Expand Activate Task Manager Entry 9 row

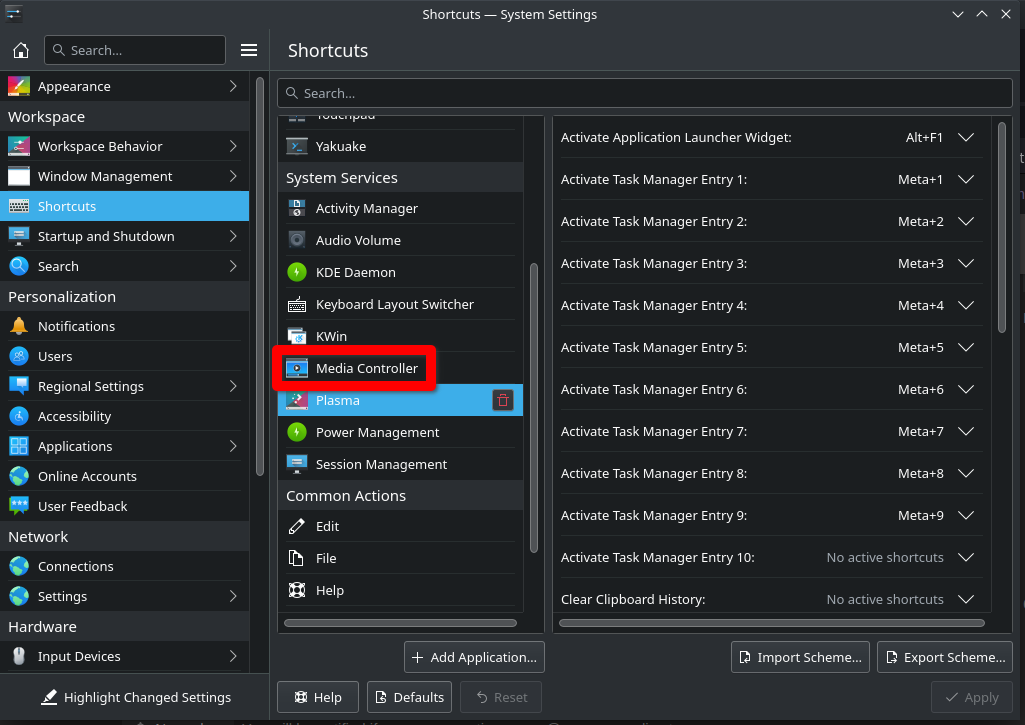[x=966, y=515]
